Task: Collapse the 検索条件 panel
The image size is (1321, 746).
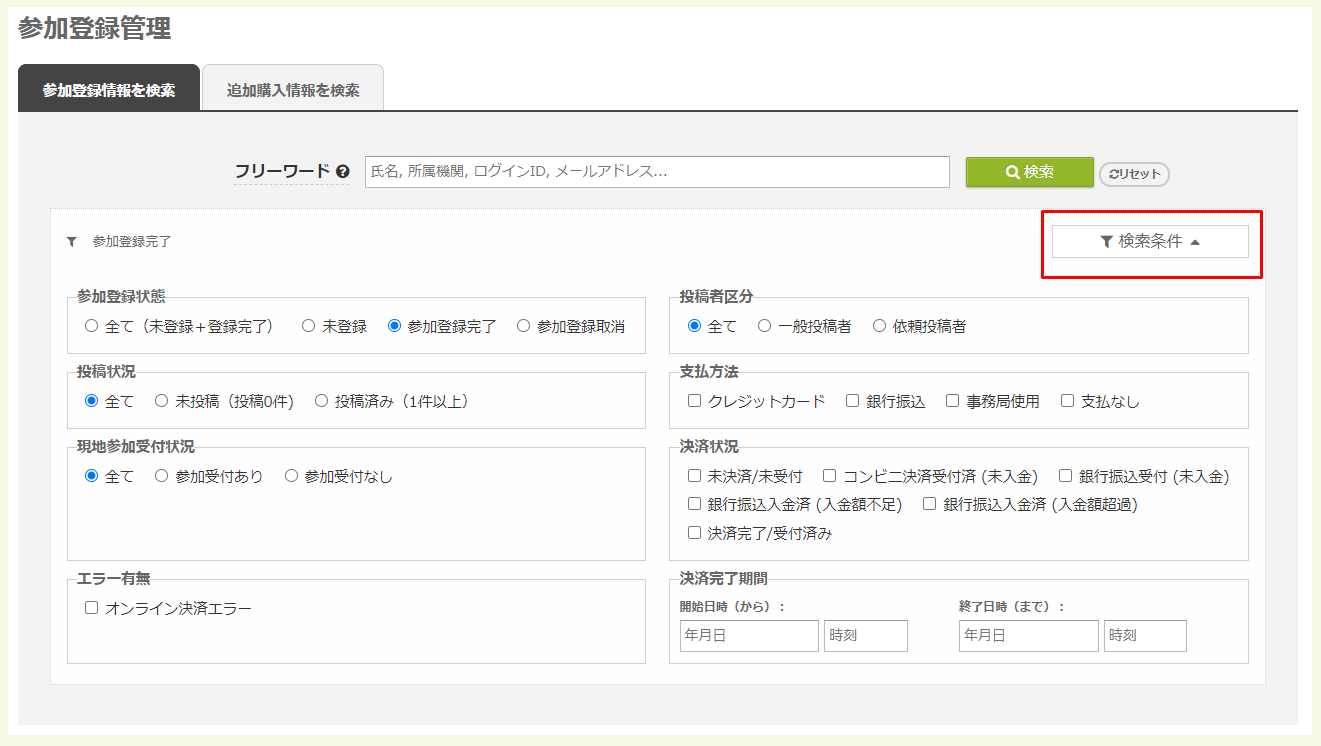Action: pos(1149,240)
